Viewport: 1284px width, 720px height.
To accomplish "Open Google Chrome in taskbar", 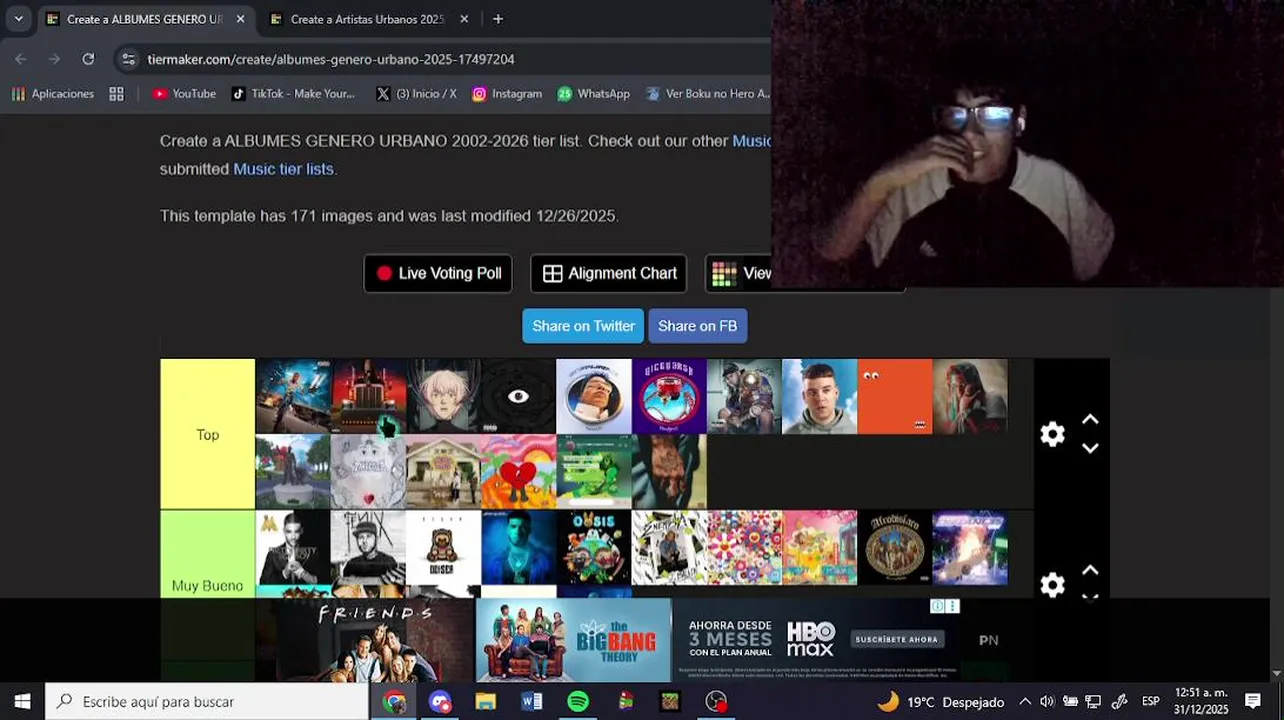I will (x=394, y=702).
